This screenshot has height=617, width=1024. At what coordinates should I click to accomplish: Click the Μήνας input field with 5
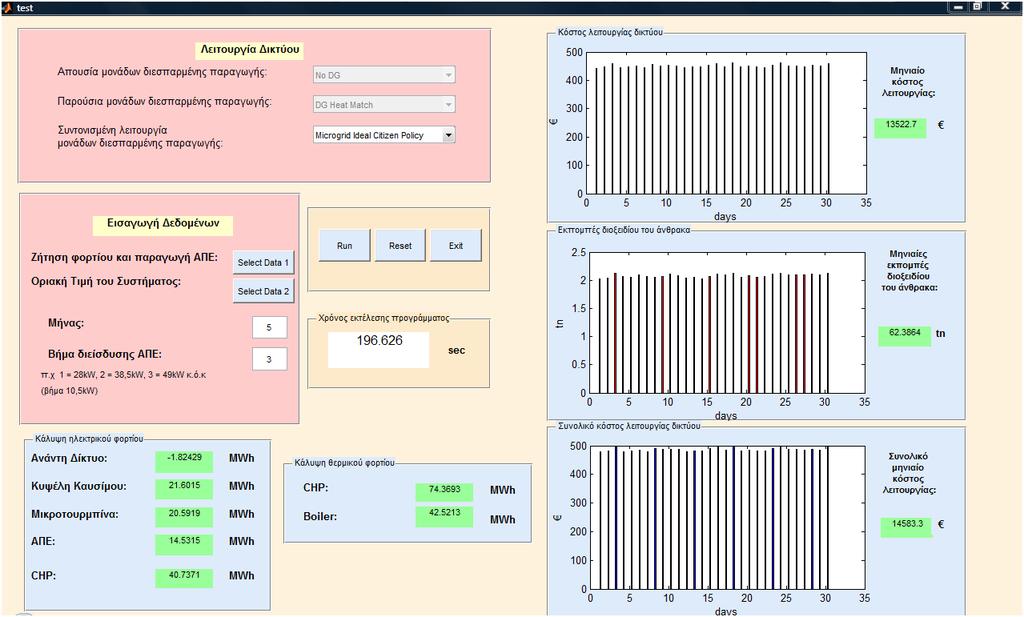269,328
